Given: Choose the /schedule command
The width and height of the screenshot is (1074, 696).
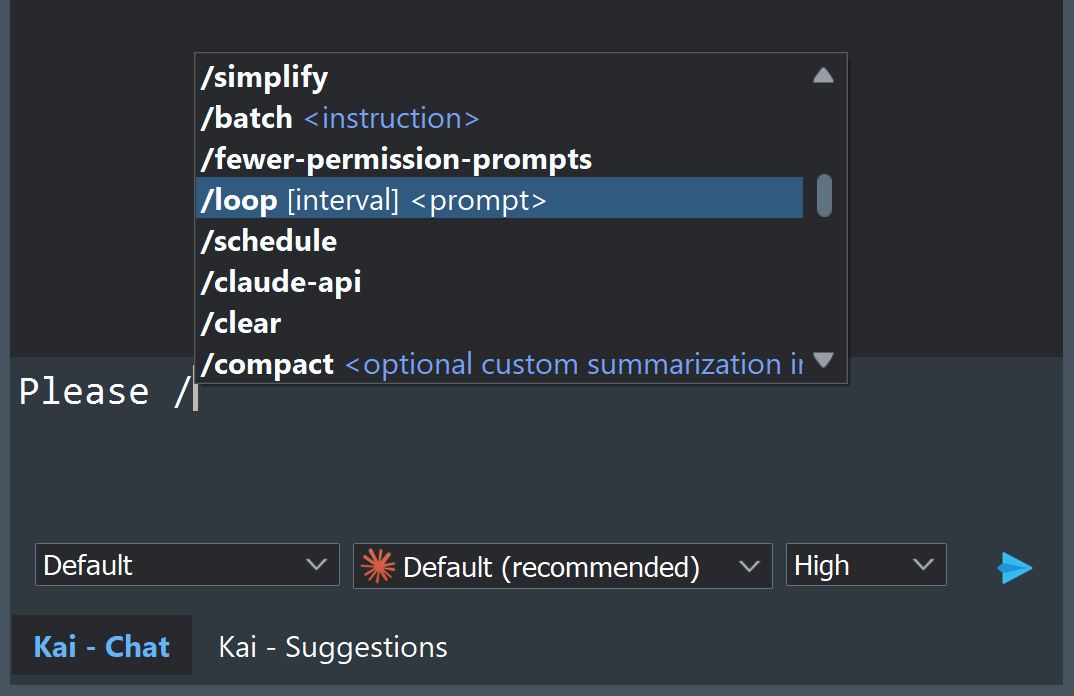Looking at the screenshot, I should click(x=499, y=240).
